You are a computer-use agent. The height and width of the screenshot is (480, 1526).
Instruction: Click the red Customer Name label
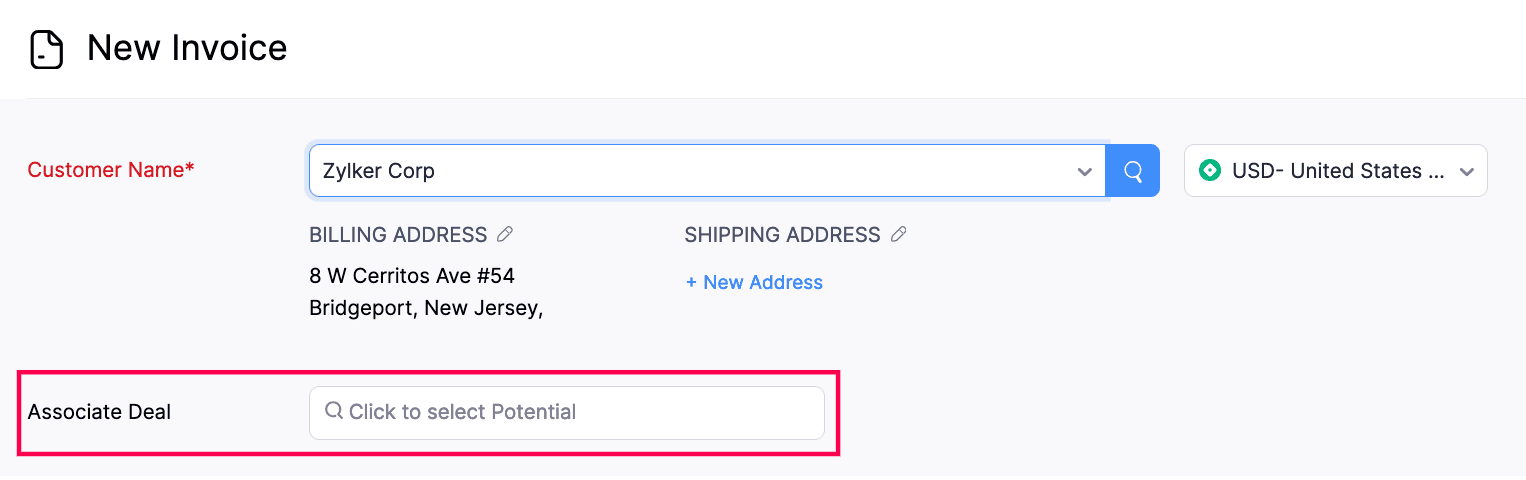tap(105, 170)
